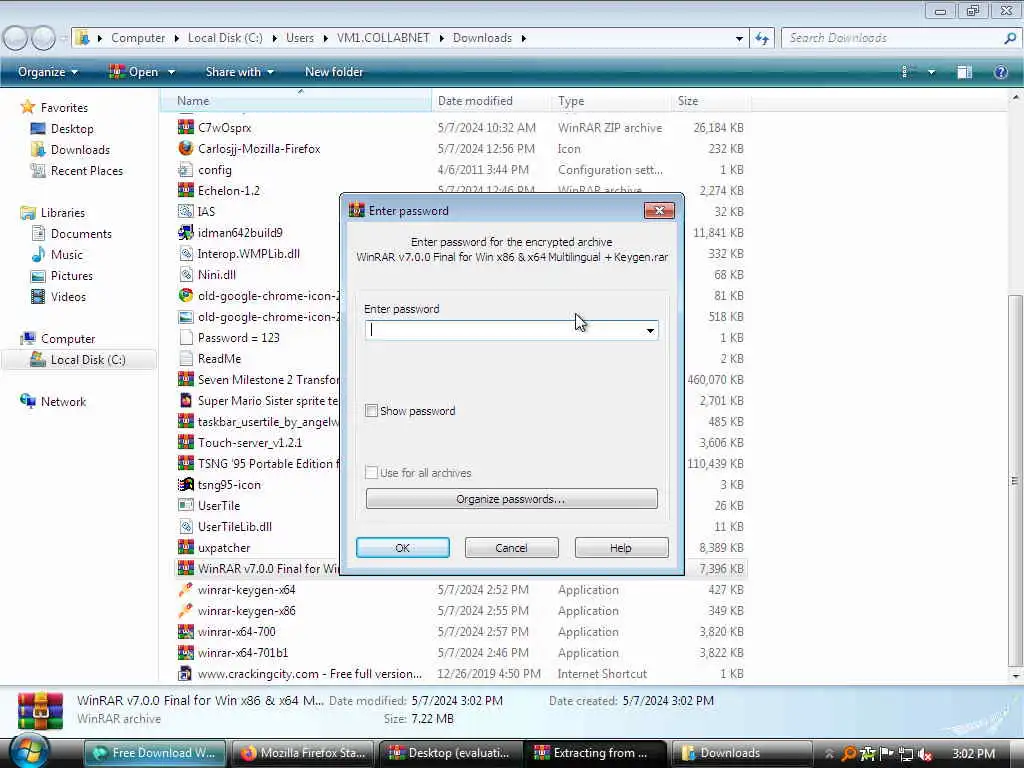Click the muted volume tray icon
The width and height of the screenshot is (1024, 768).
925,754
